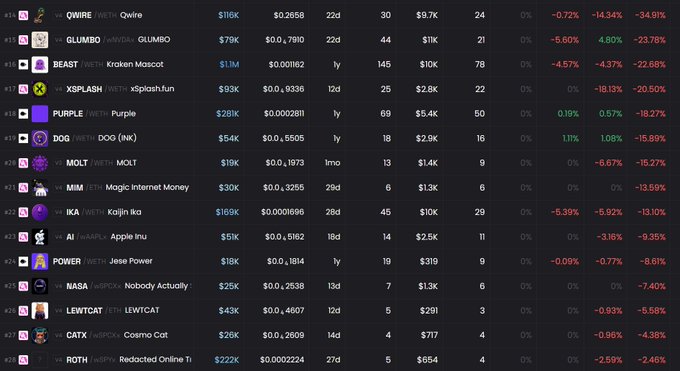Click the 4.80% change for GLUMBO
680x371 pixels.
pos(610,40)
